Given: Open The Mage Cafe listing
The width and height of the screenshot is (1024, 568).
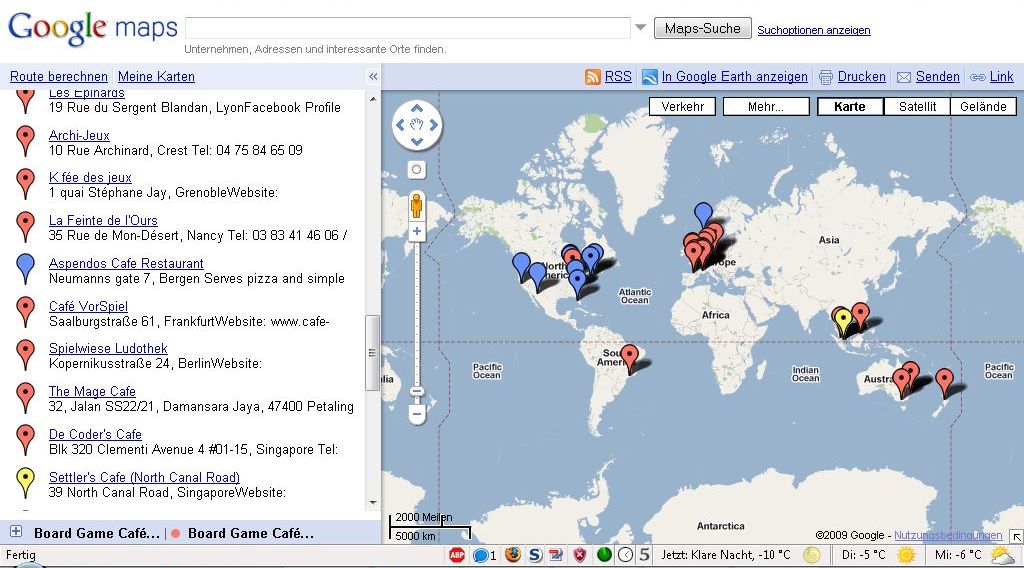Looking at the screenshot, I should 92,392.
